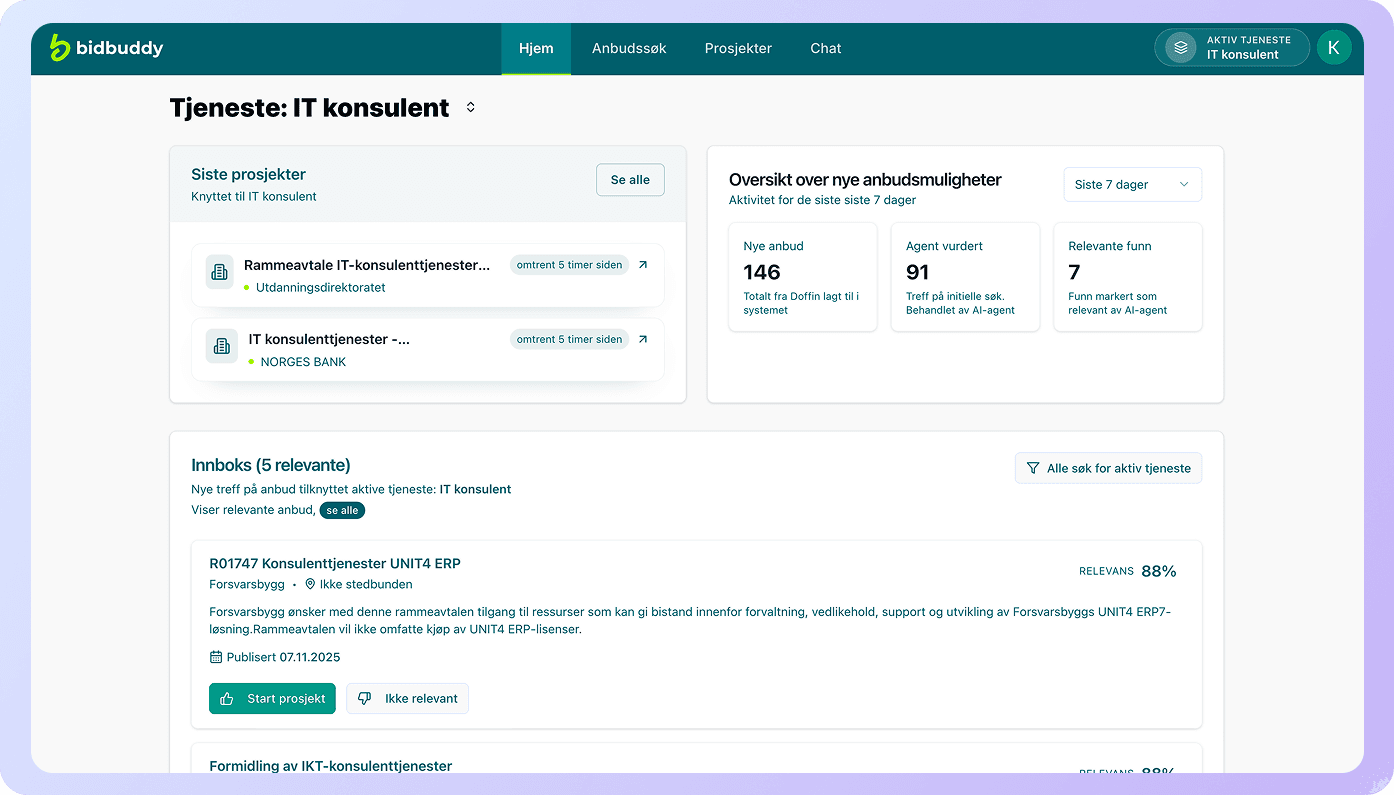1394x795 pixels.
Task: Click the Se alle projects button
Action: [x=630, y=180]
